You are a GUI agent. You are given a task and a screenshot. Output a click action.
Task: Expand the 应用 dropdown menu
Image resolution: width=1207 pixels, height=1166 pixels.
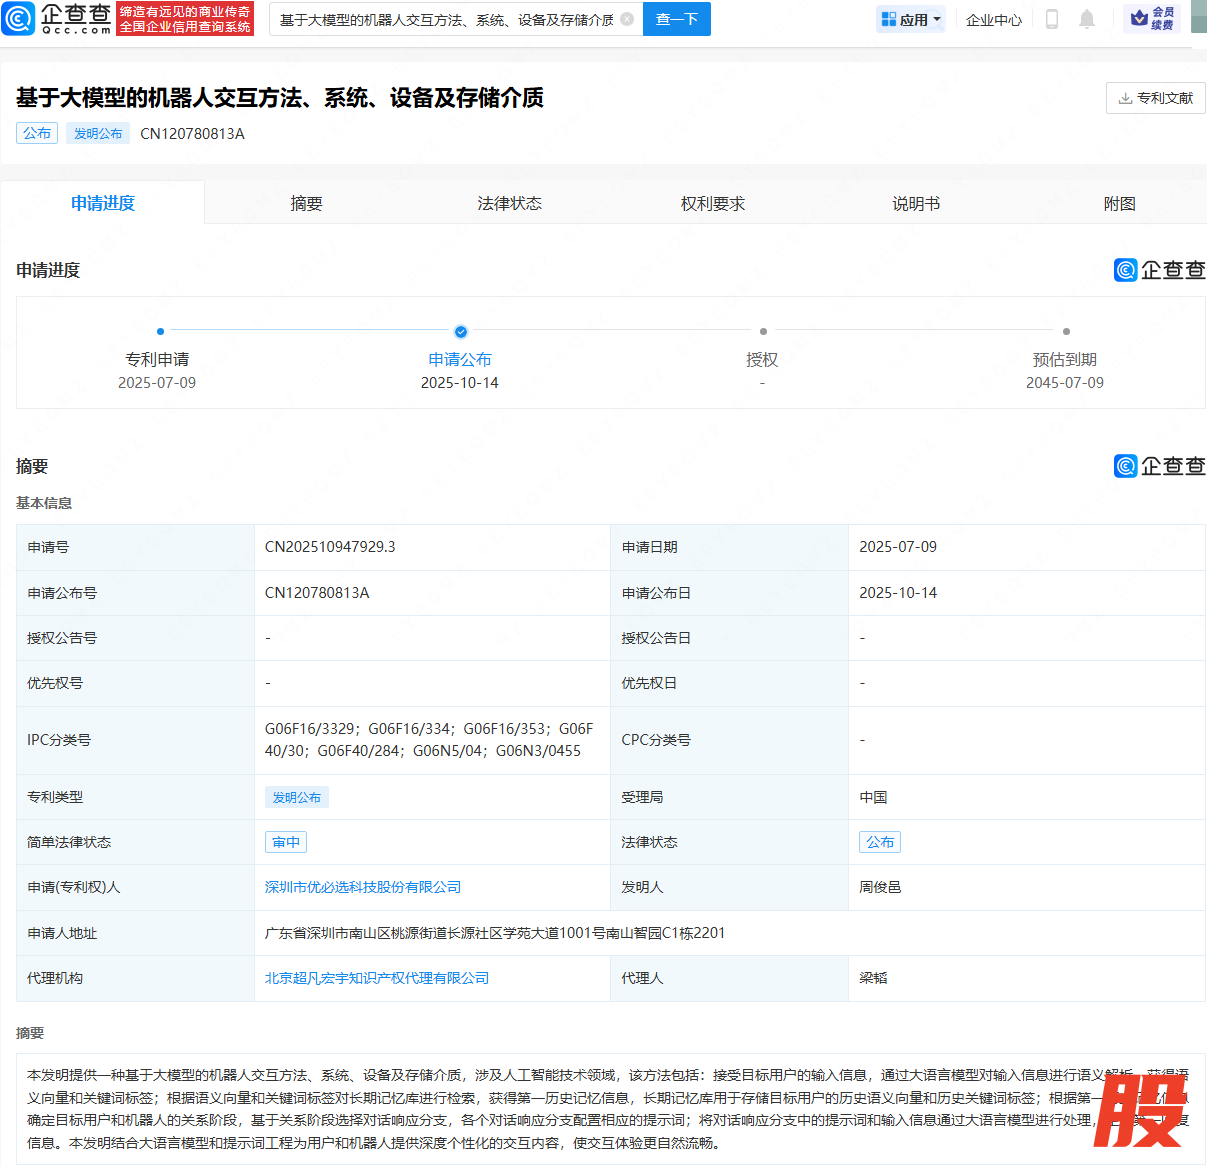click(x=910, y=19)
